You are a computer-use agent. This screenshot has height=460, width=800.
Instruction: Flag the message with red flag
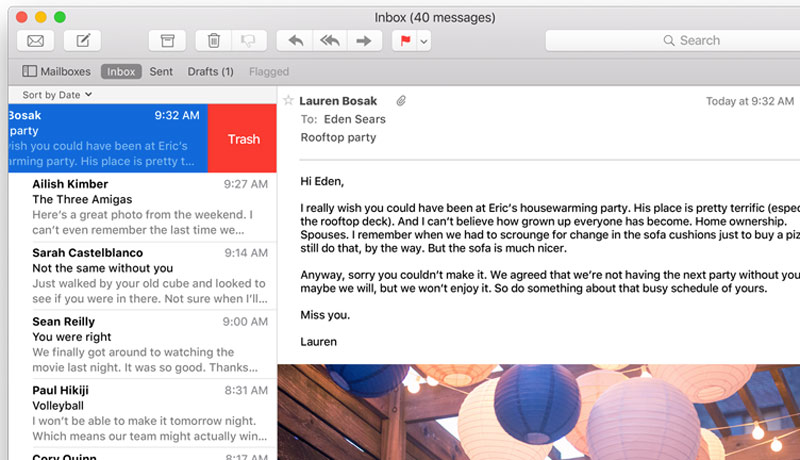[405, 41]
